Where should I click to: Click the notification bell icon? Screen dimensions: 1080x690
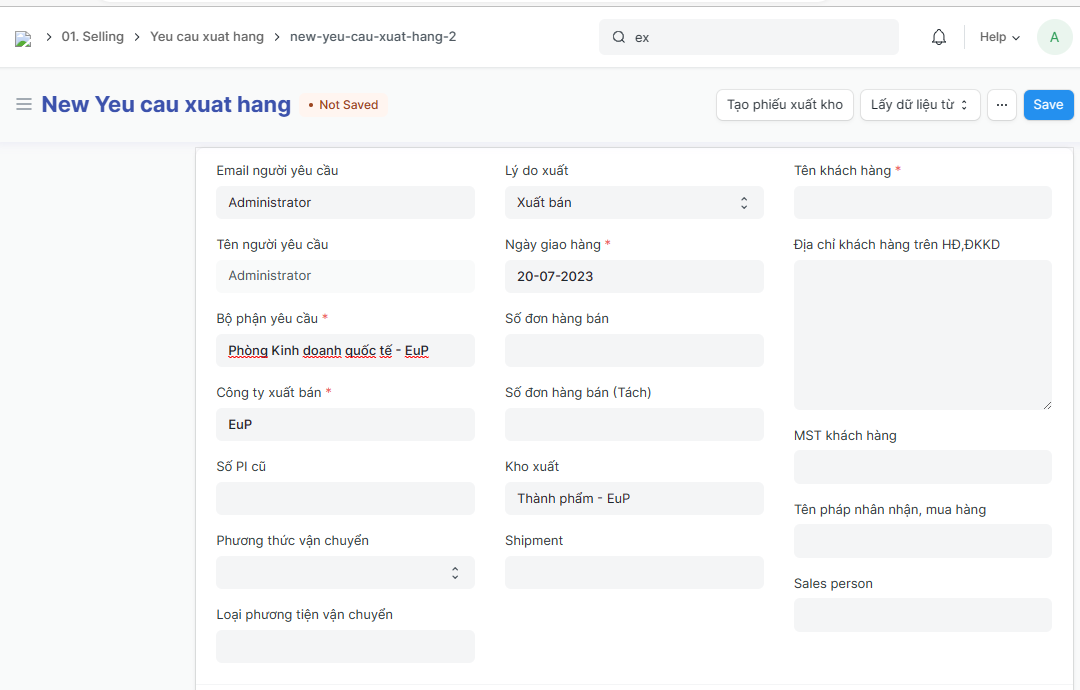pos(938,37)
